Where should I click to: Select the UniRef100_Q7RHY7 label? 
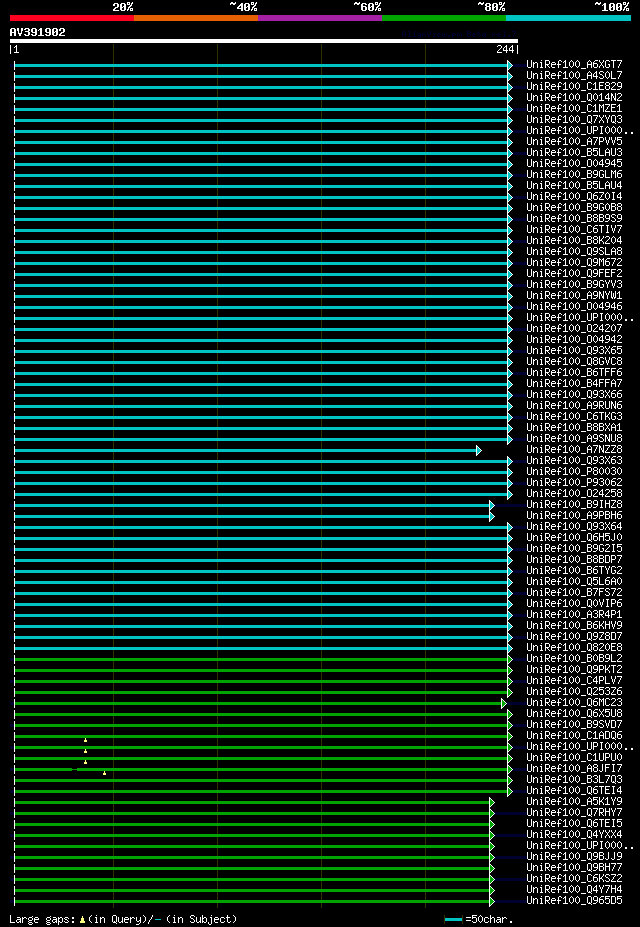574,812
